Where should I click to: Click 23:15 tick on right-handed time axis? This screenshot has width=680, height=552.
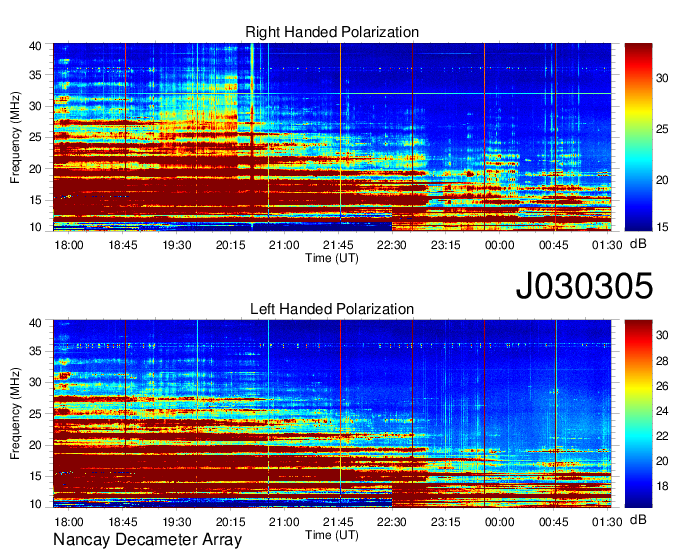coord(445,245)
